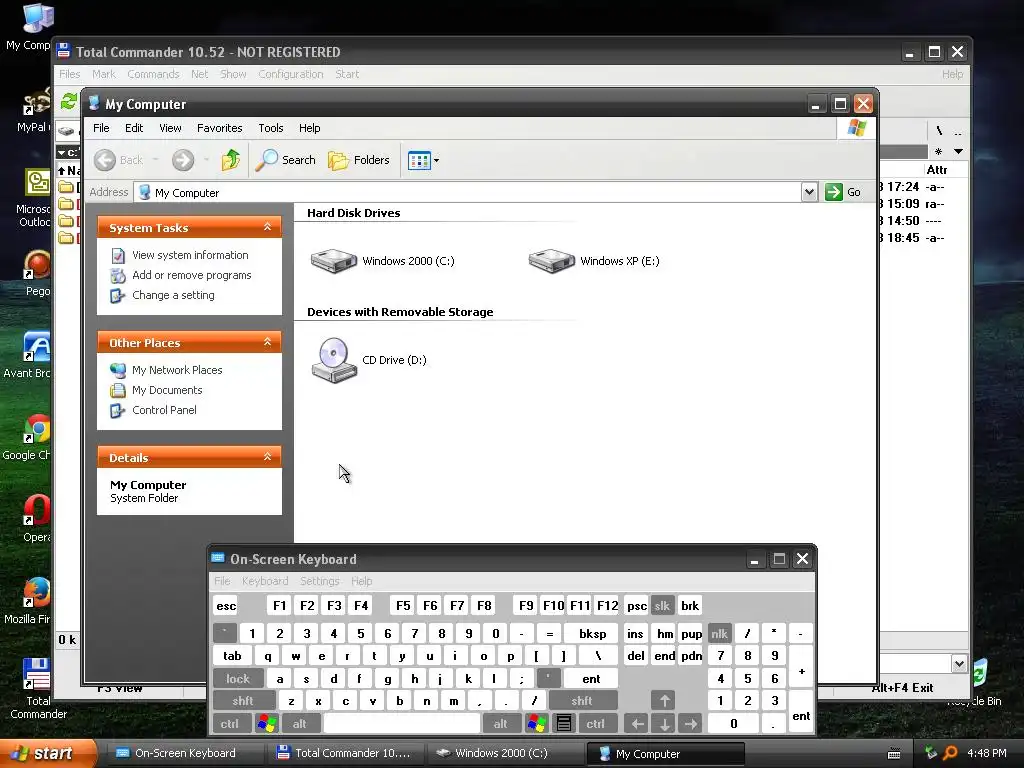Open Control Panel link
The image size is (1024, 768).
pyautogui.click(x=164, y=410)
